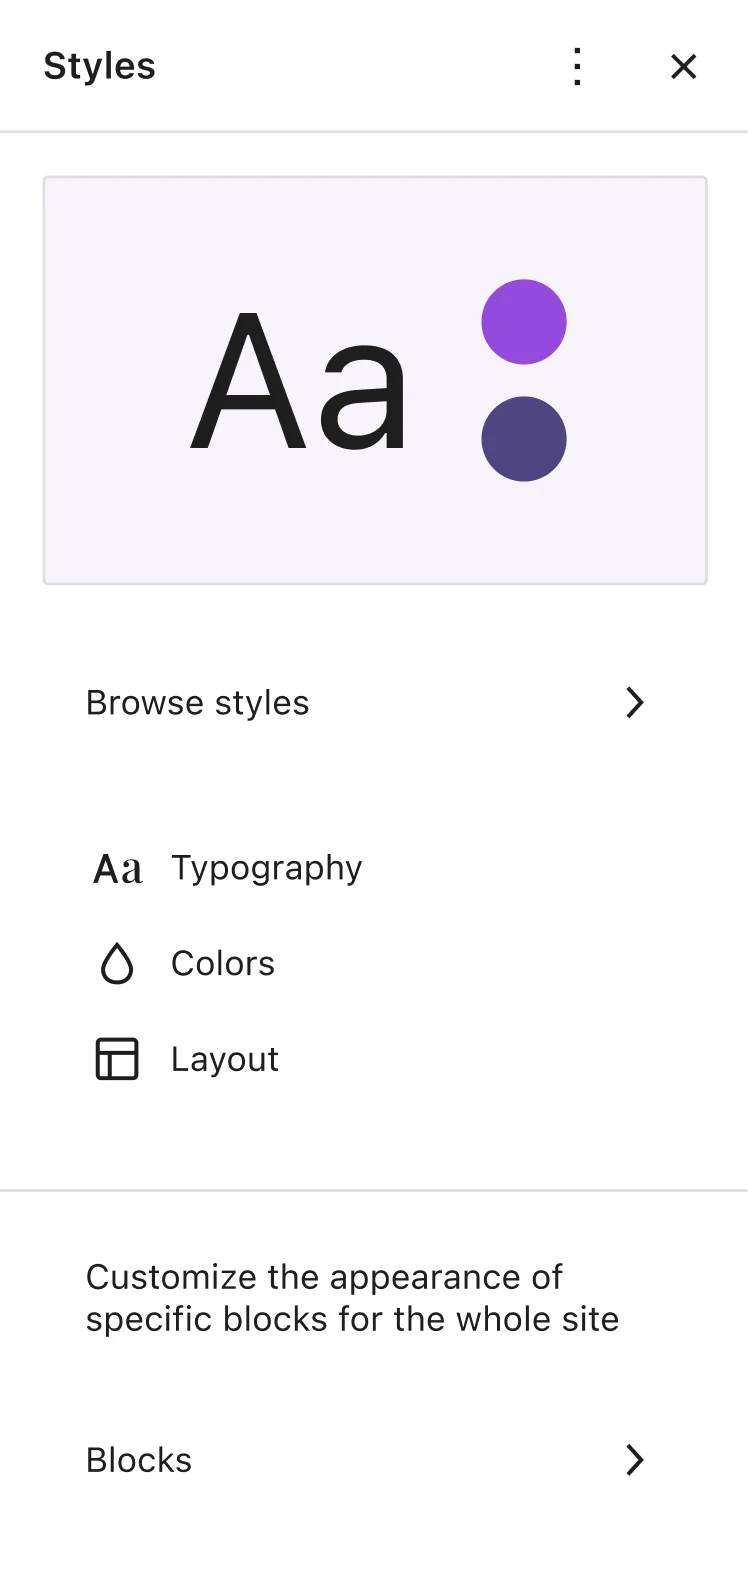
Task: Click the Styles panel heading
Action: click(x=100, y=66)
